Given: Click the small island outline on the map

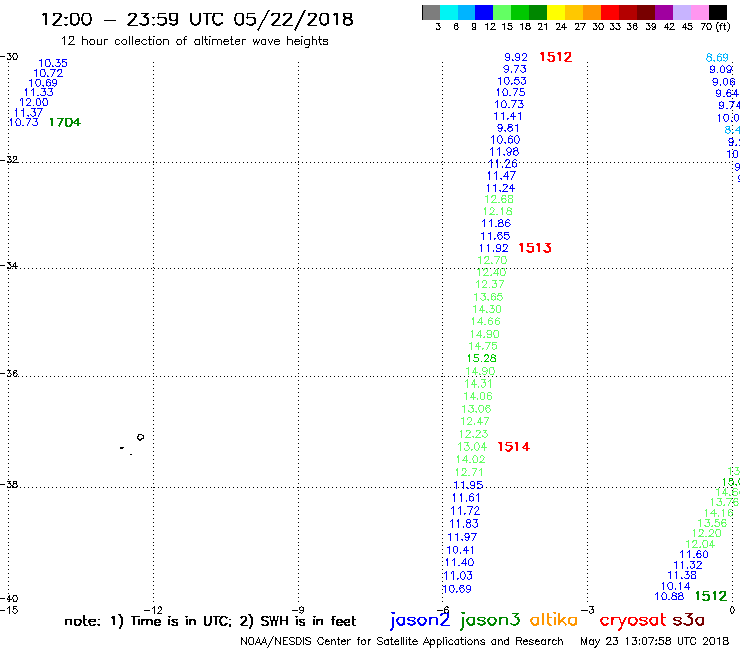Looking at the screenshot, I should click(140, 437).
